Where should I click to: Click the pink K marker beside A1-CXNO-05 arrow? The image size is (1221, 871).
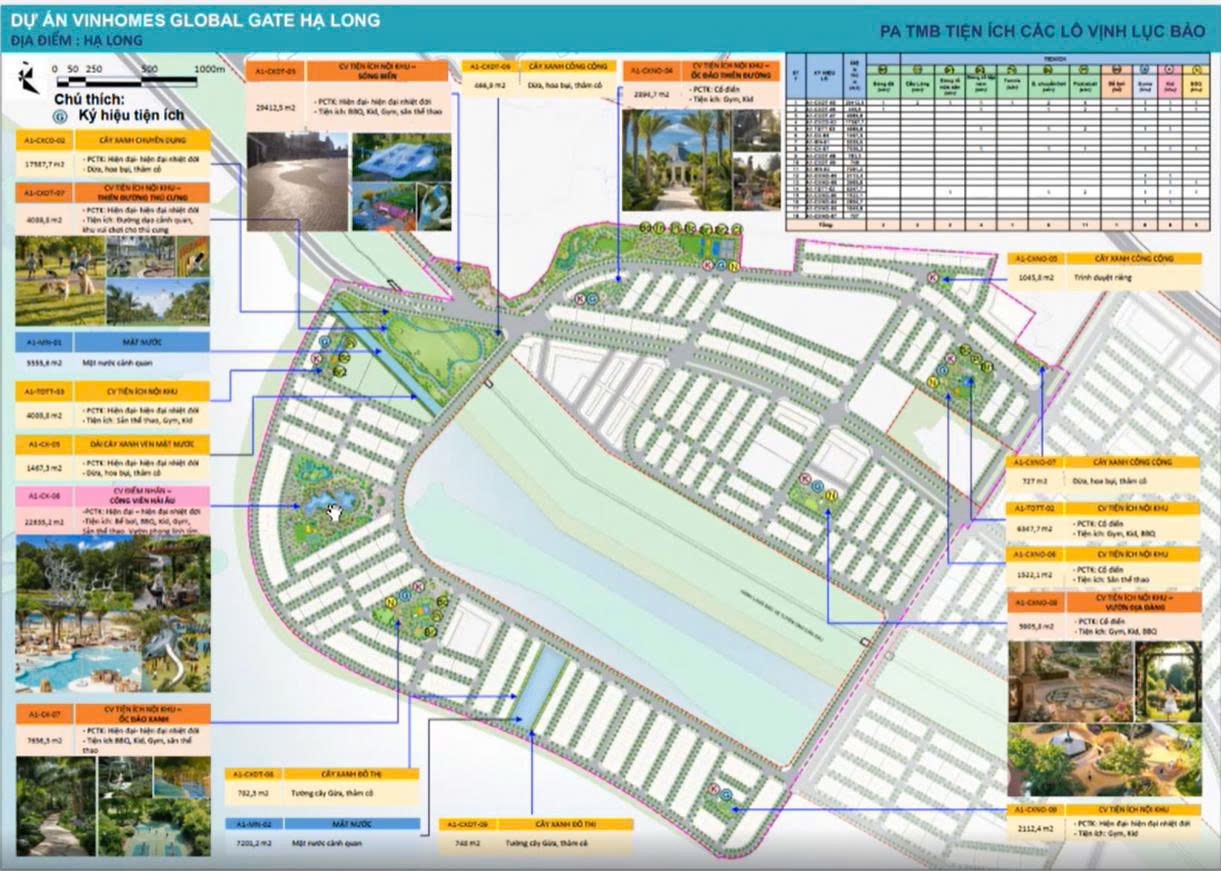coord(934,278)
